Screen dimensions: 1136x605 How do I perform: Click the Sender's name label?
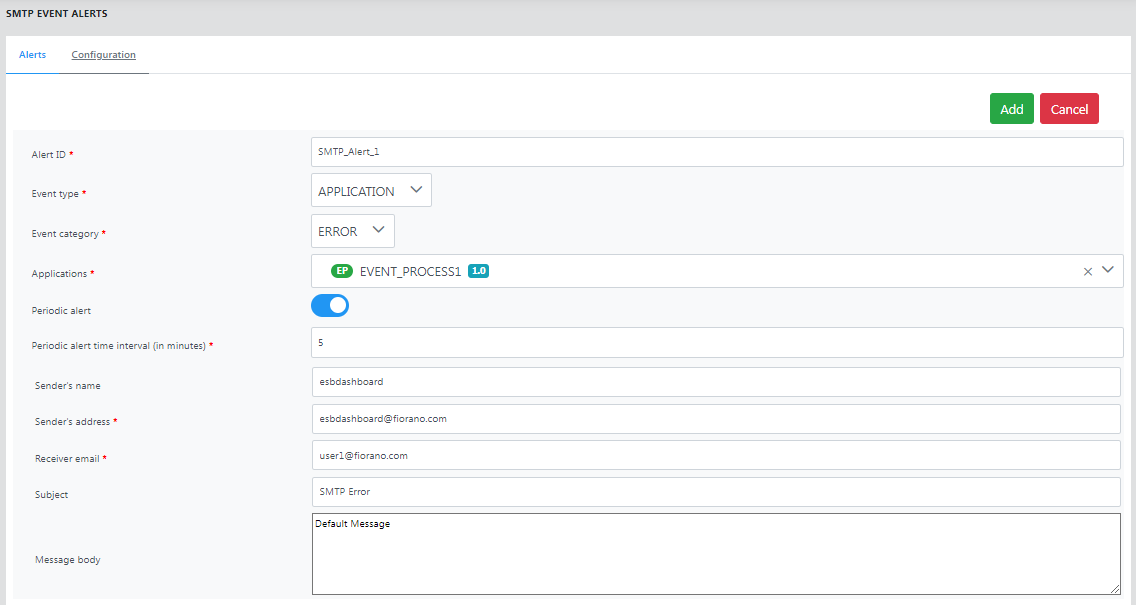(67, 385)
